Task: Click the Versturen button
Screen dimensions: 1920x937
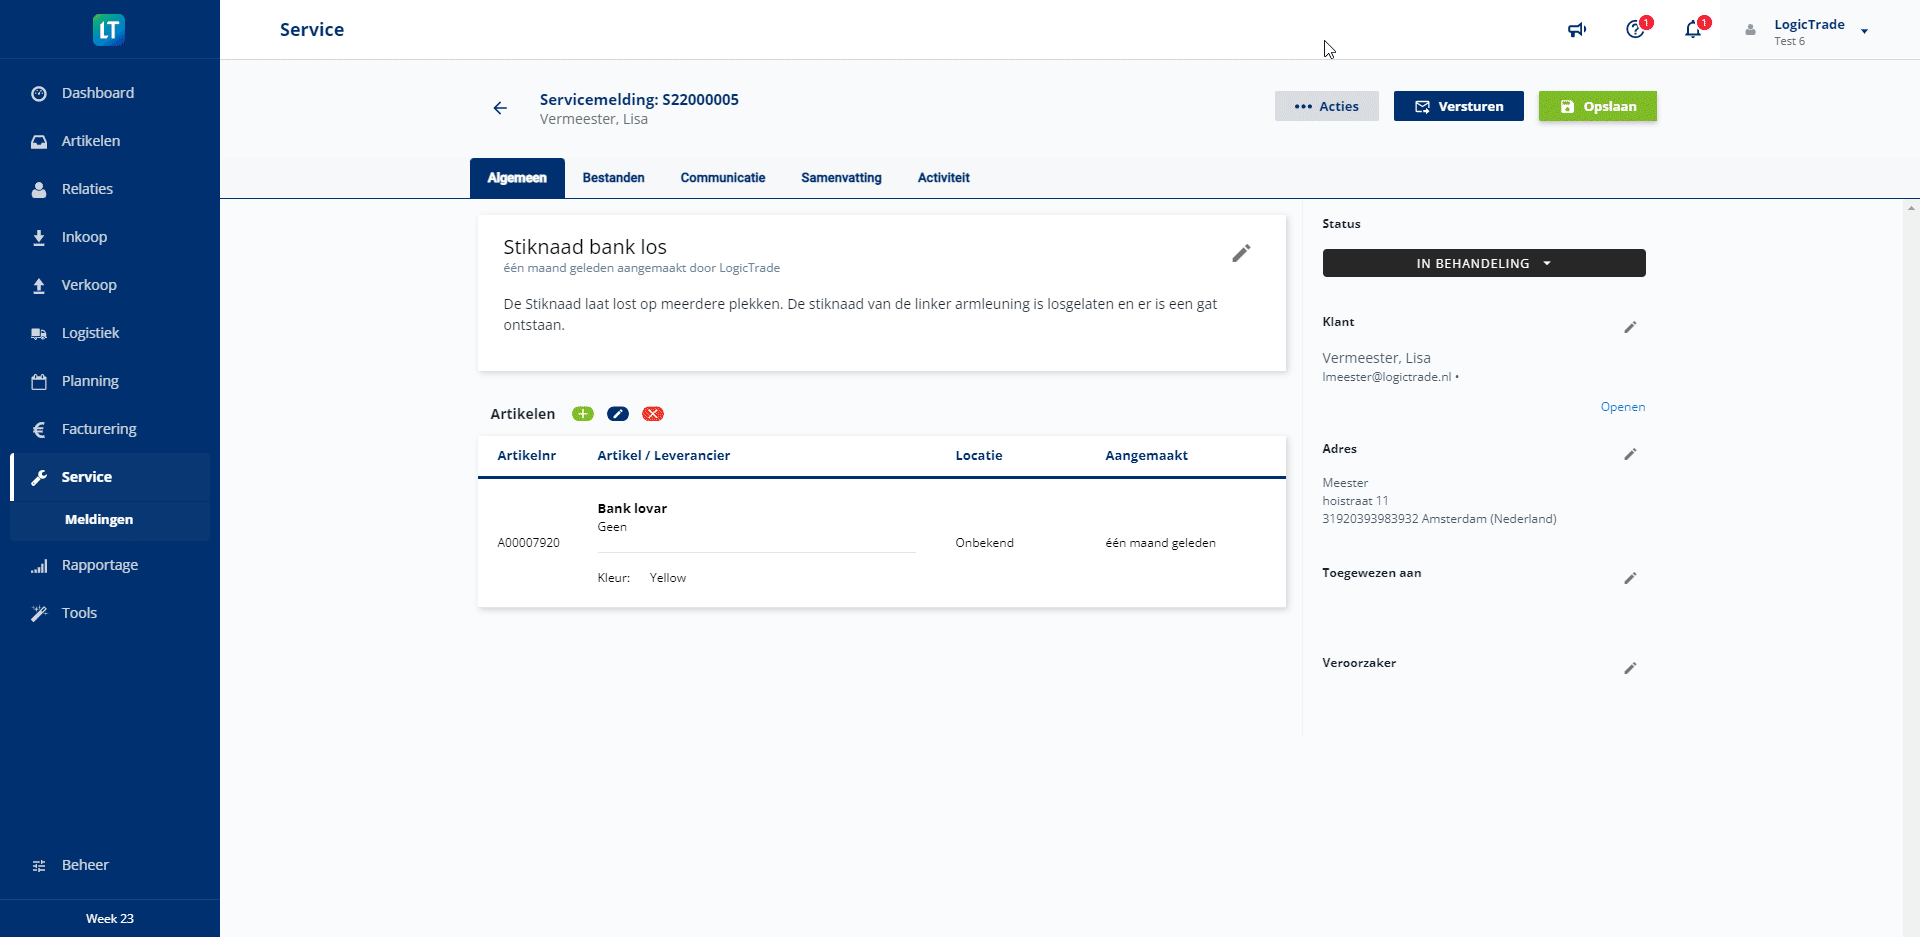Action: 1458,106
